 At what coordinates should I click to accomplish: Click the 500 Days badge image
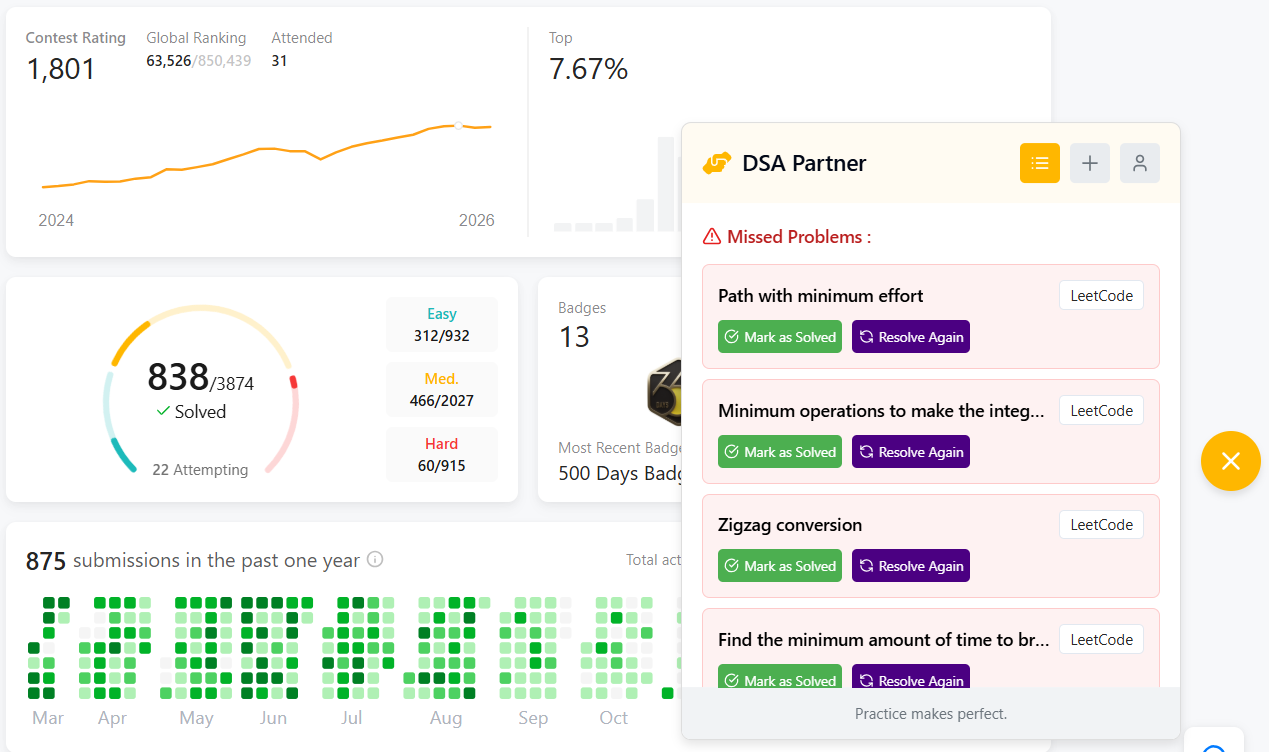pos(666,392)
